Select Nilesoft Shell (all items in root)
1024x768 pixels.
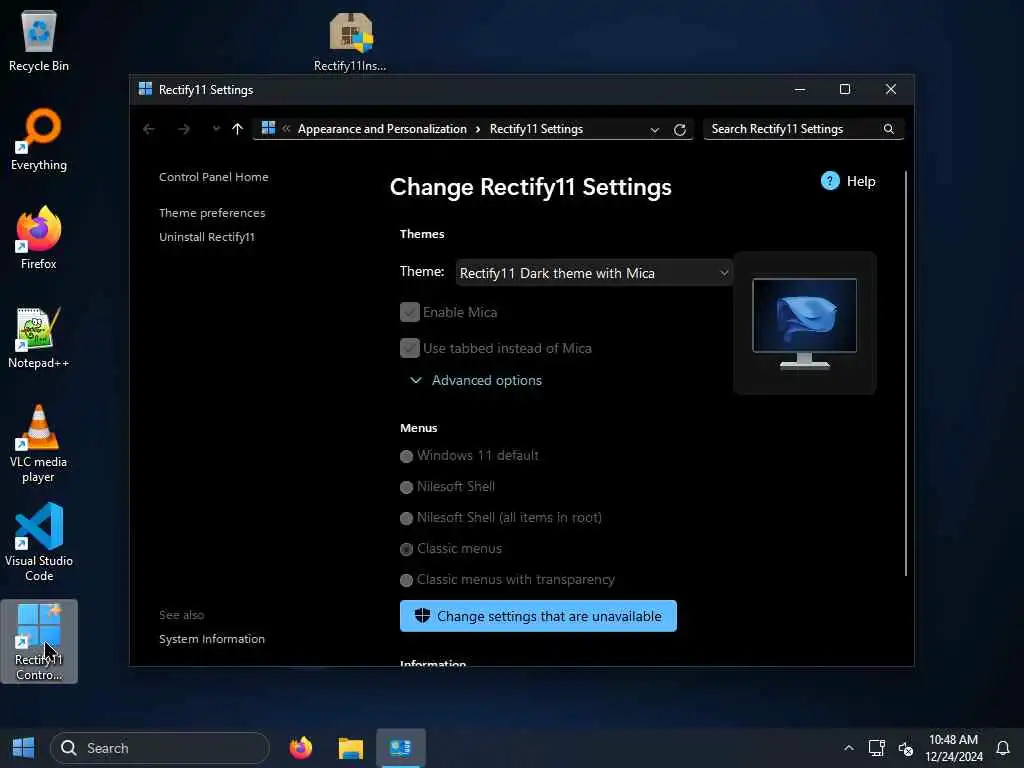click(406, 518)
